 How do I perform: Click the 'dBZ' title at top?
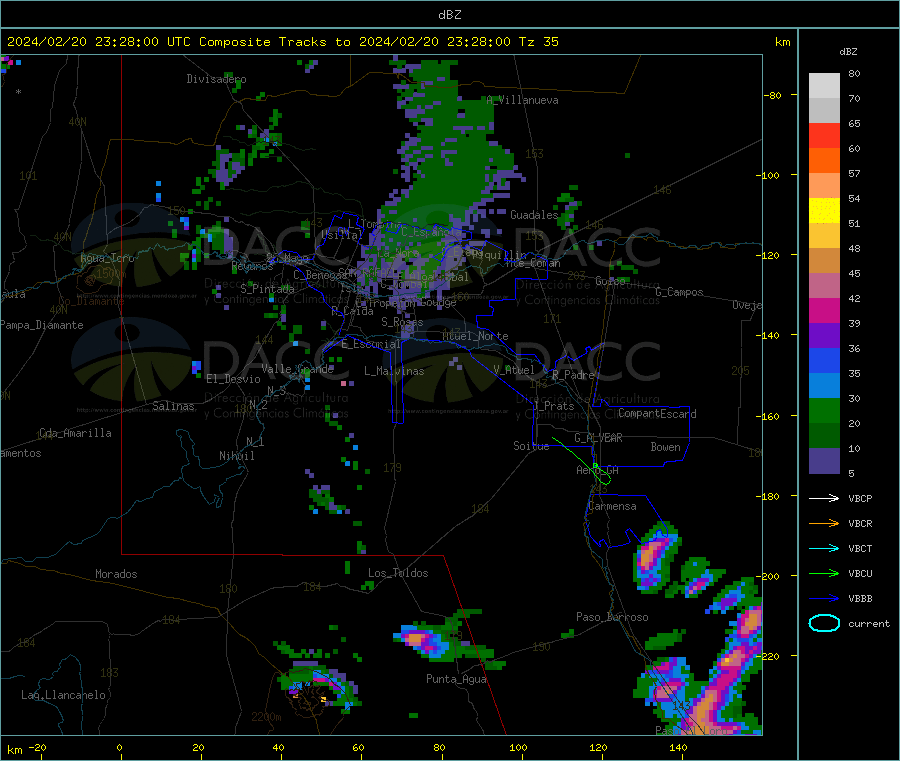pos(449,15)
